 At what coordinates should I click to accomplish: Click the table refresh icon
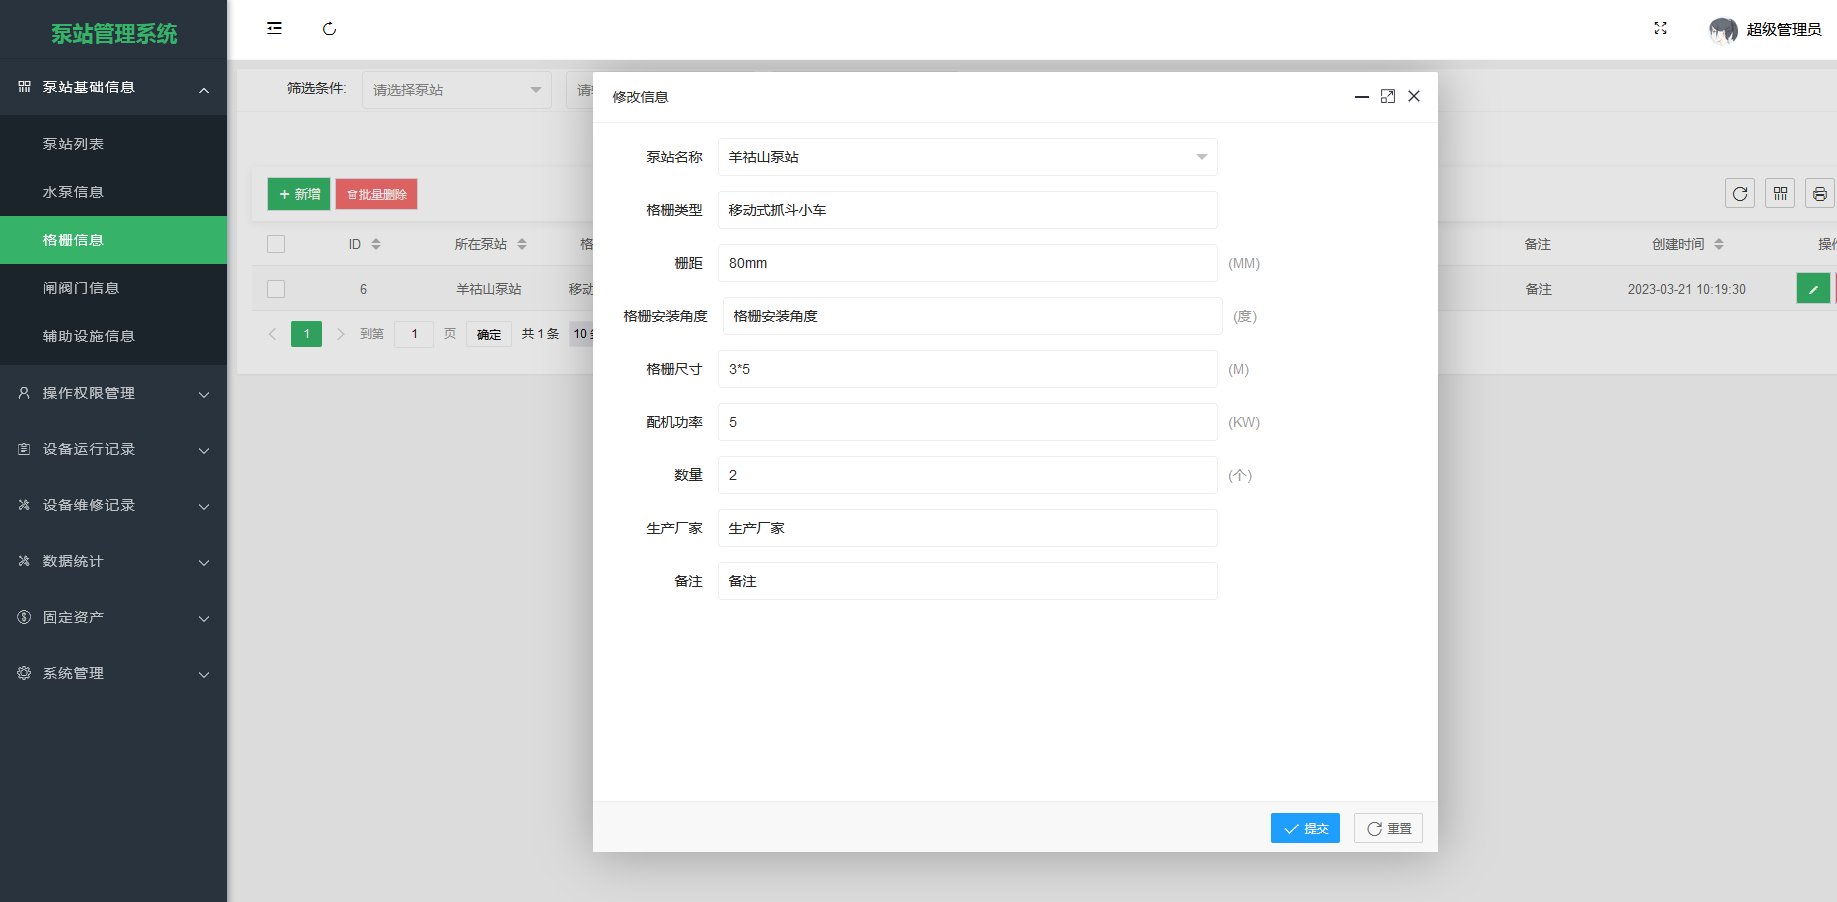[1740, 194]
